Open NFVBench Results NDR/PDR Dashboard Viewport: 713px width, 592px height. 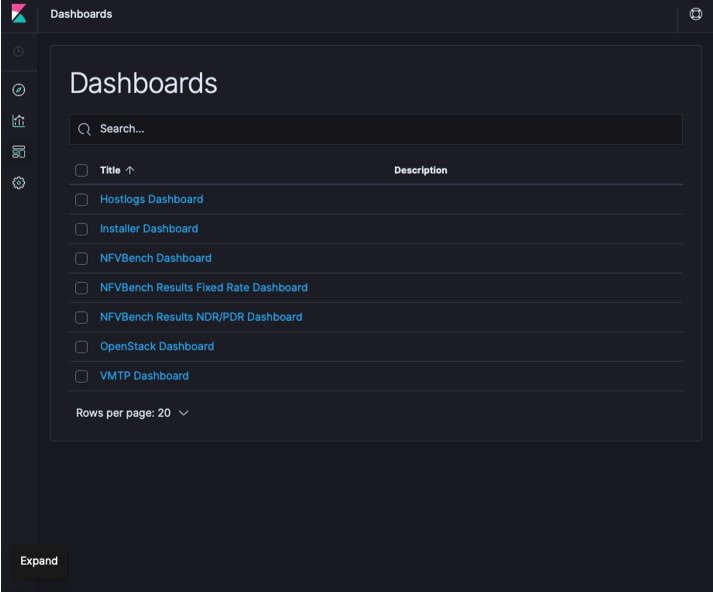click(x=201, y=317)
